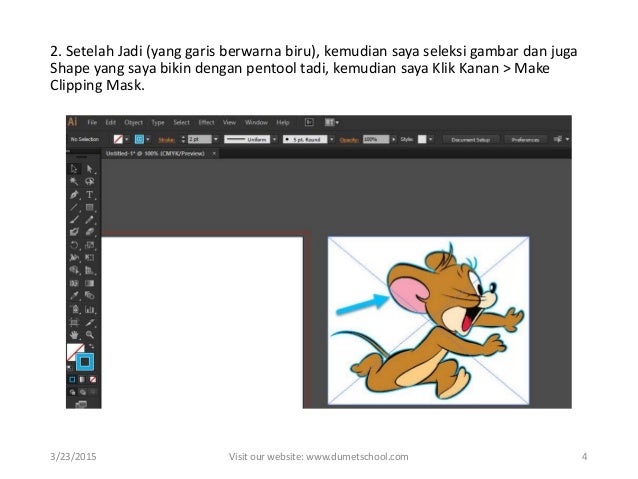Select the Pen tool
The image size is (638, 479).
click(x=74, y=195)
